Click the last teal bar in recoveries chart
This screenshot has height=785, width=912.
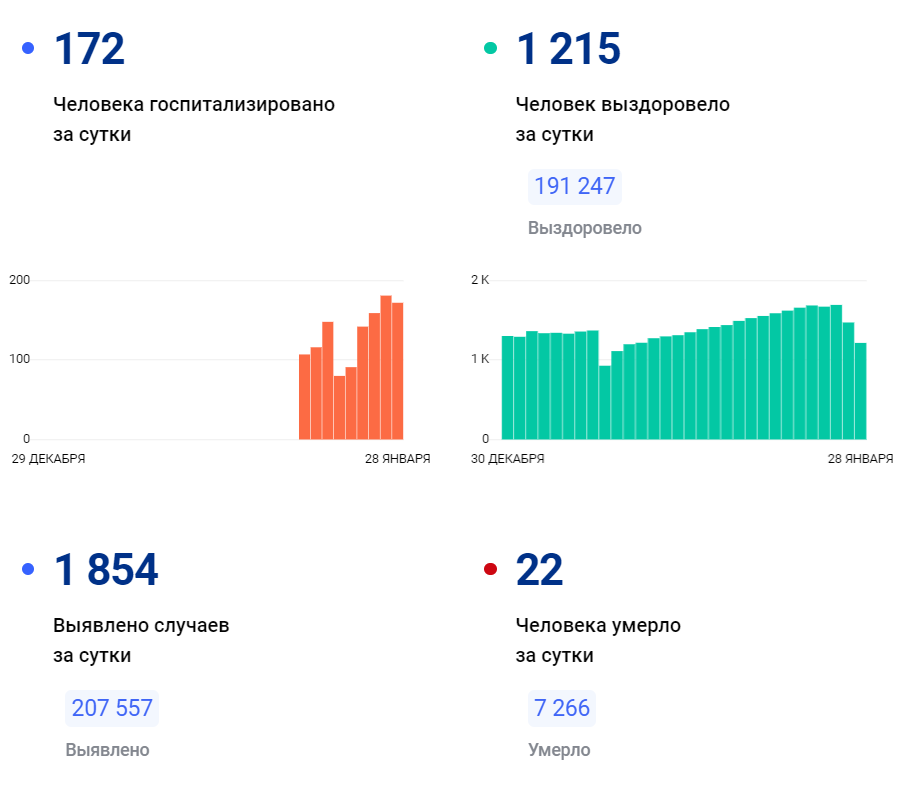[860, 391]
